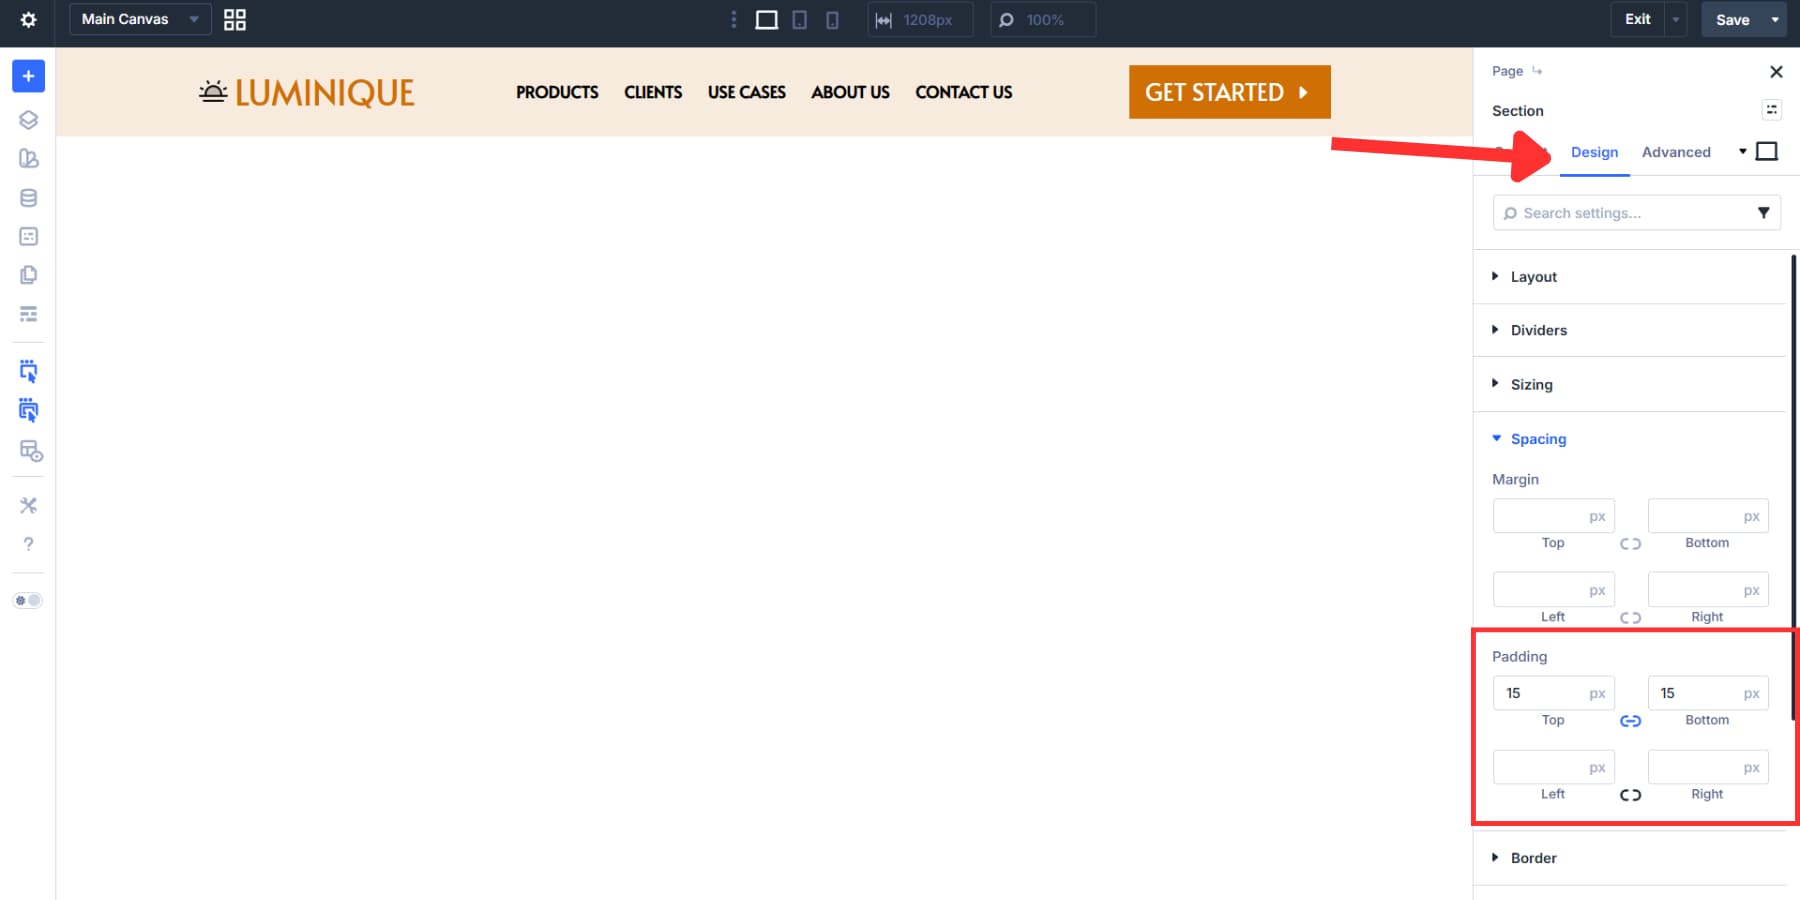Image resolution: width=1800 pixels, height=900 pixels.
Task: Select the desktop preview icon
Action: tap(766, 19)
